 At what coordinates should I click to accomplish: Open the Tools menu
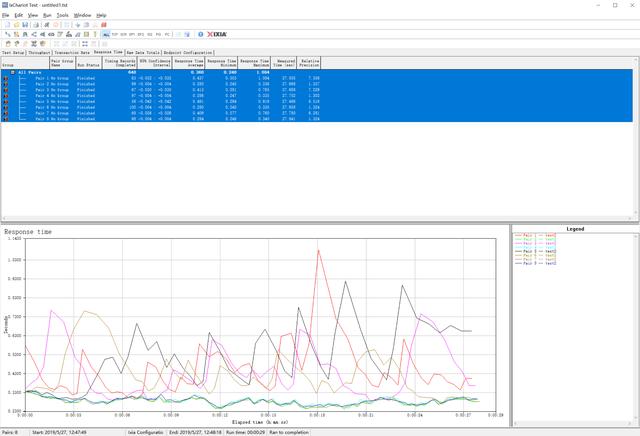63,16
